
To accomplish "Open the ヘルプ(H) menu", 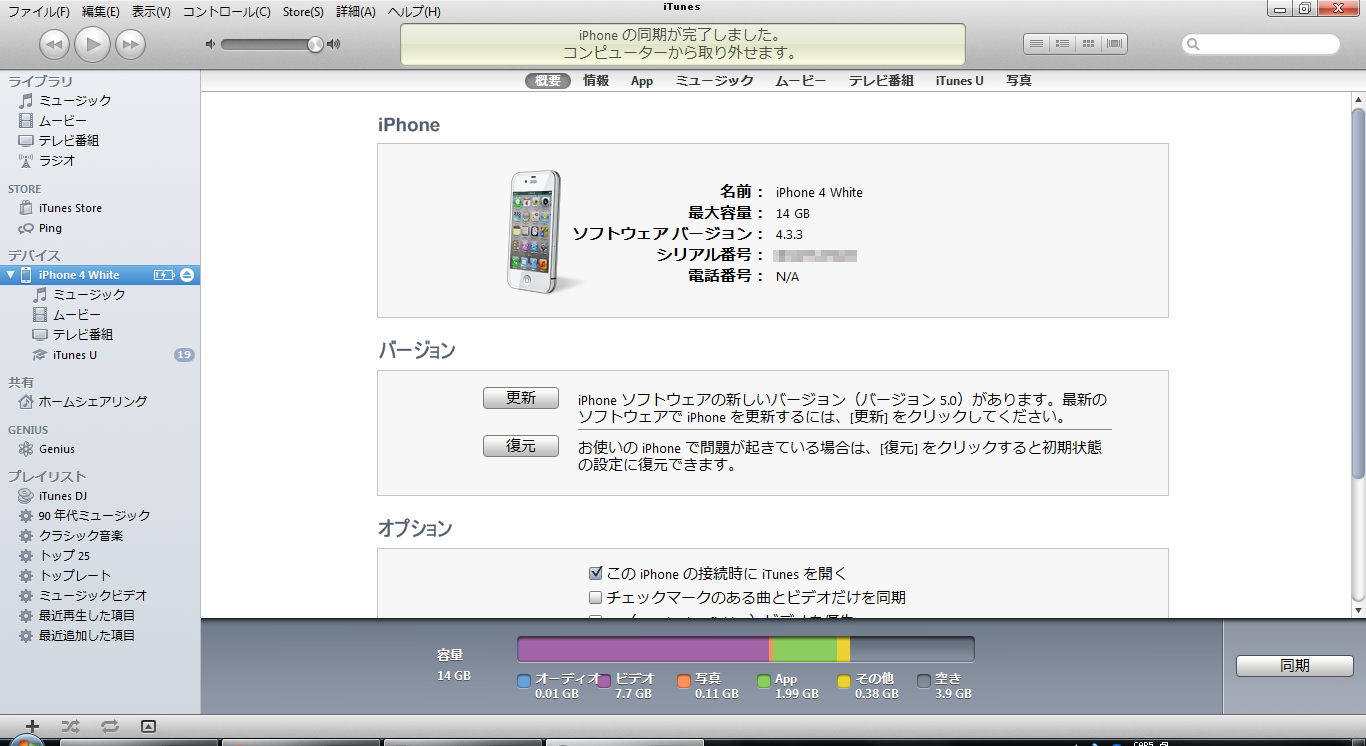I will [414, 12].
